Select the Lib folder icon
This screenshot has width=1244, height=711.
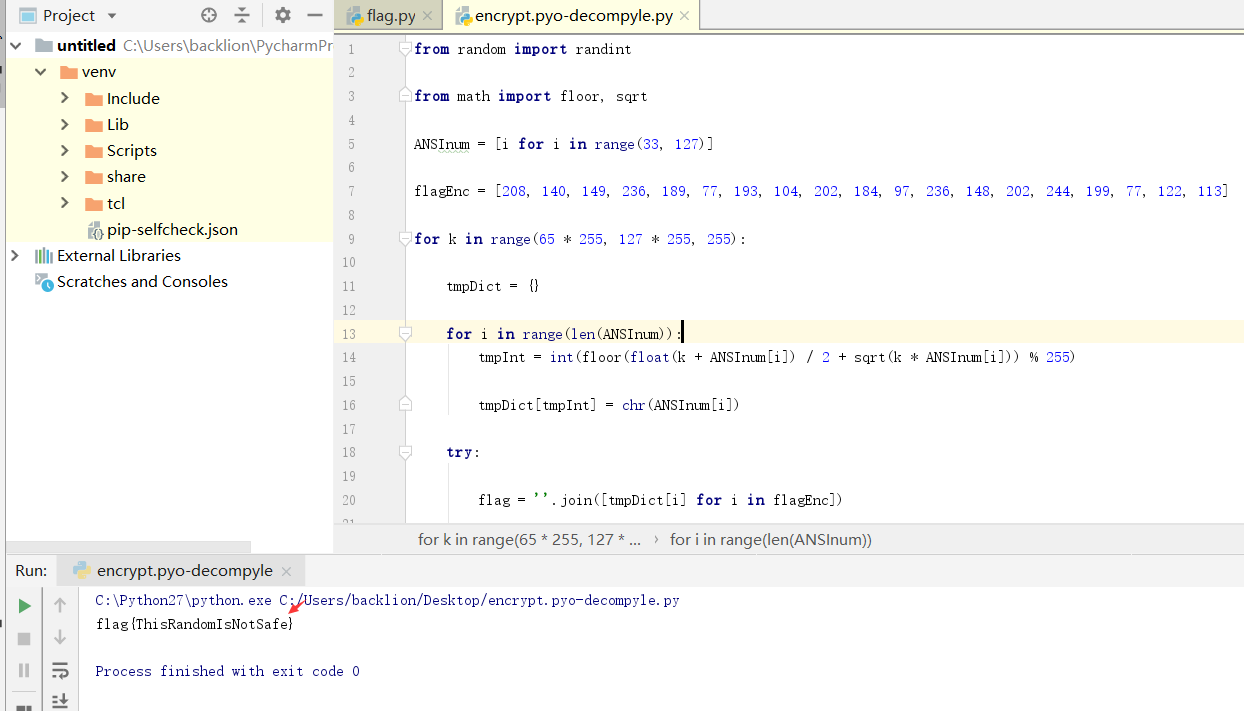pyautogui.click(x=94, y=124)
